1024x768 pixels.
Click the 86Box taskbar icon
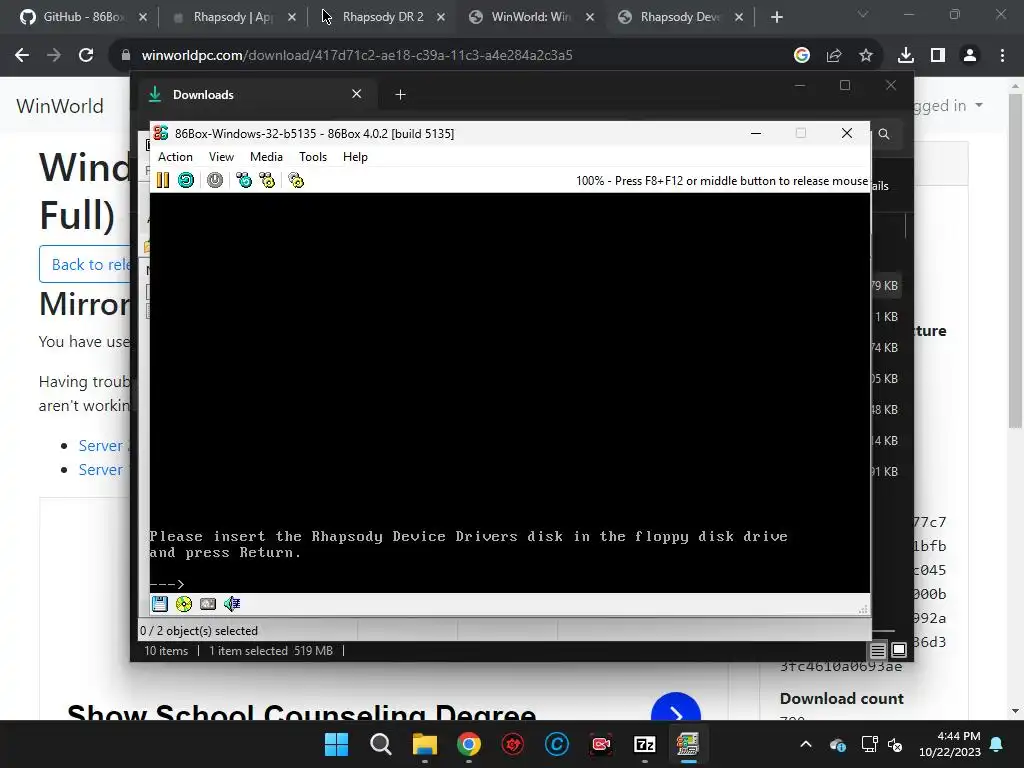pyautogui.click(x=688, y=744)
